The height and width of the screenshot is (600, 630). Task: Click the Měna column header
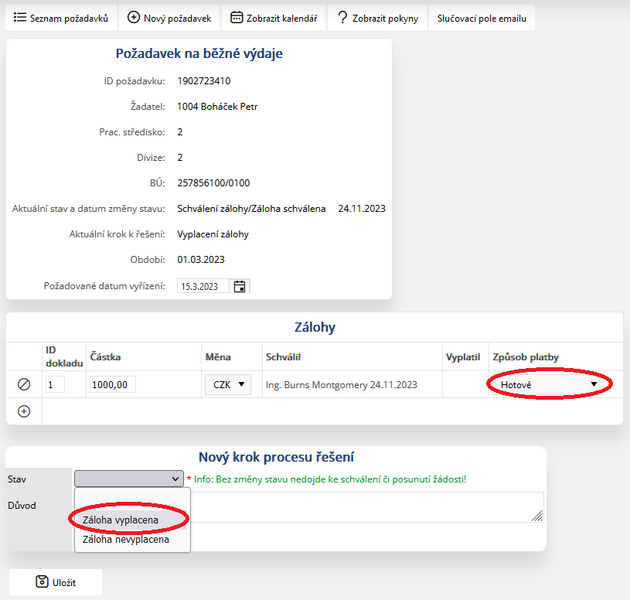[x=218, y=357]
